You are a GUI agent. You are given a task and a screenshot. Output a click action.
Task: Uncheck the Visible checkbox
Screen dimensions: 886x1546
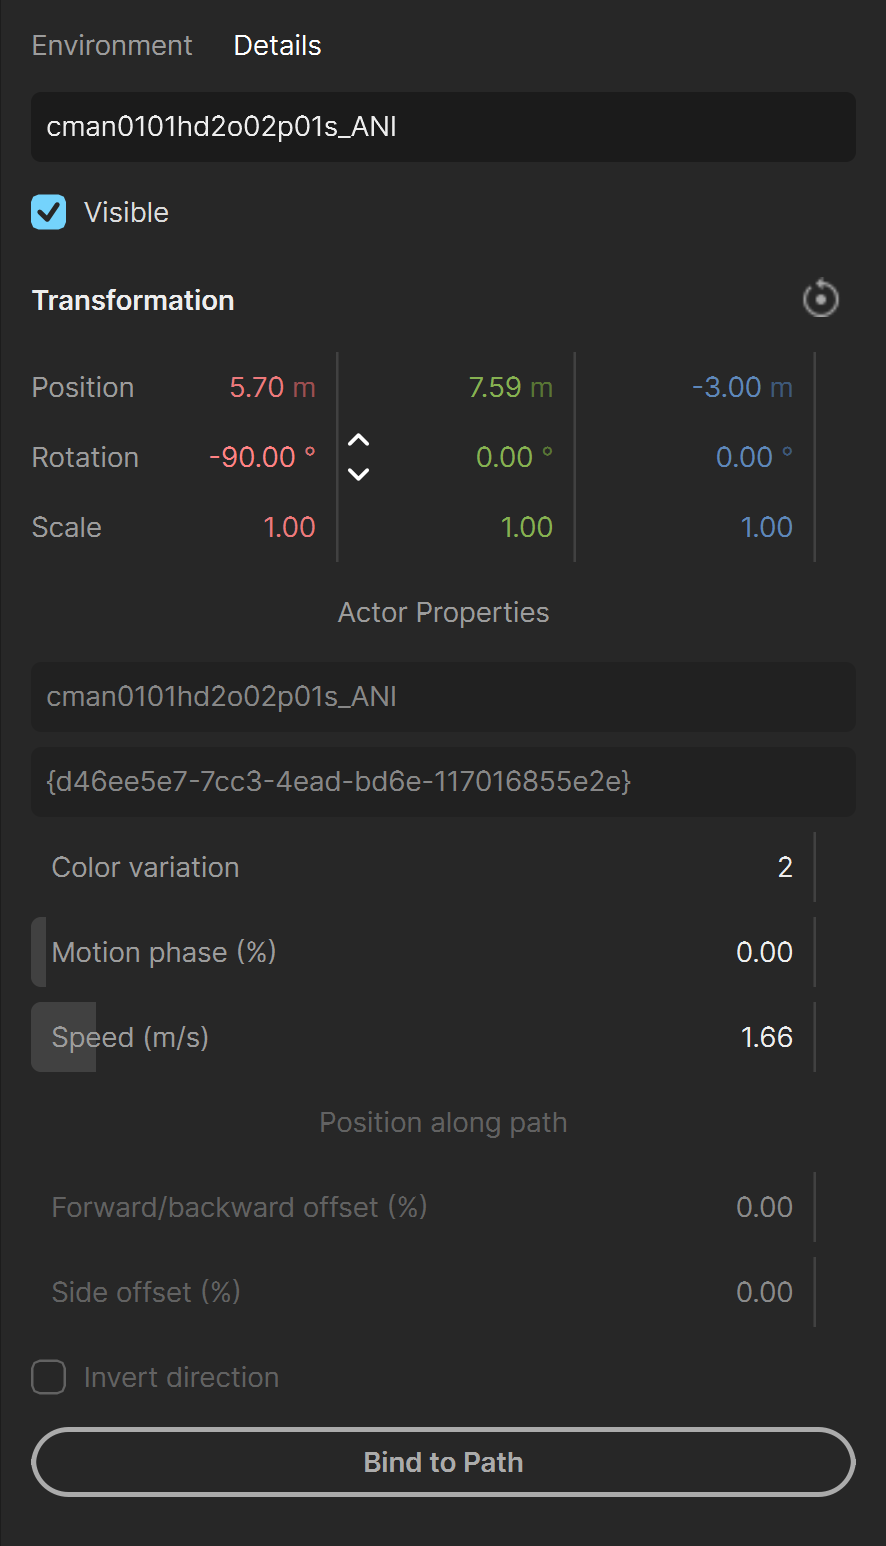click(x=48, y=212)
